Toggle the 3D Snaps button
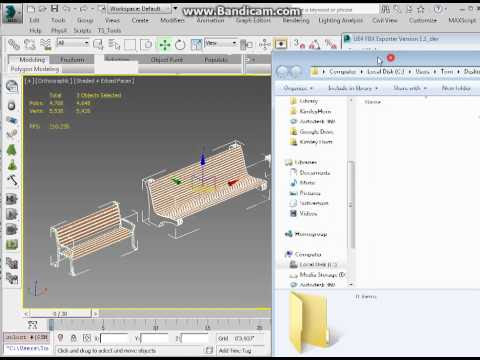 299,44
